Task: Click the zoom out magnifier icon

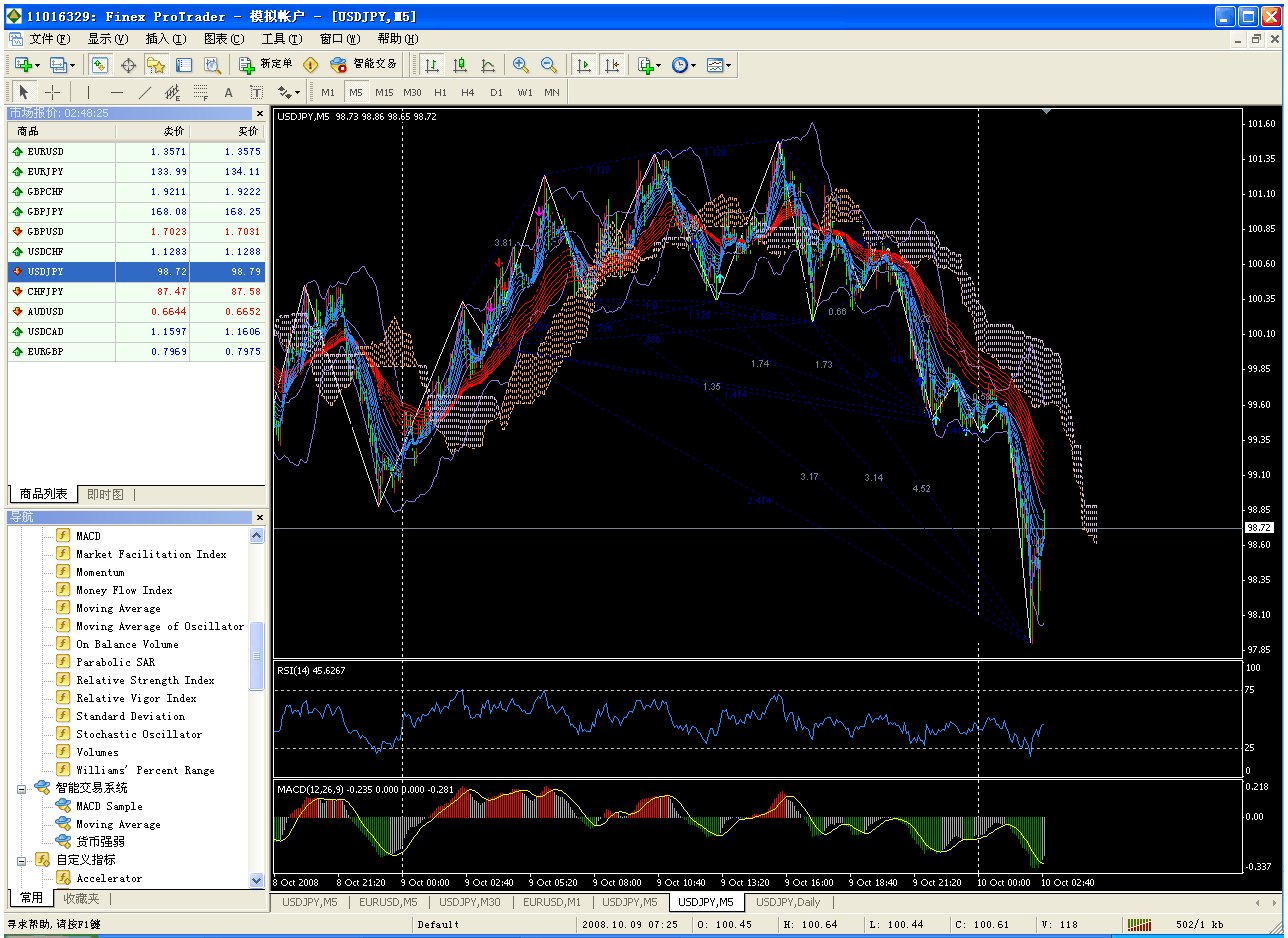Action: [x=548, y=65]
